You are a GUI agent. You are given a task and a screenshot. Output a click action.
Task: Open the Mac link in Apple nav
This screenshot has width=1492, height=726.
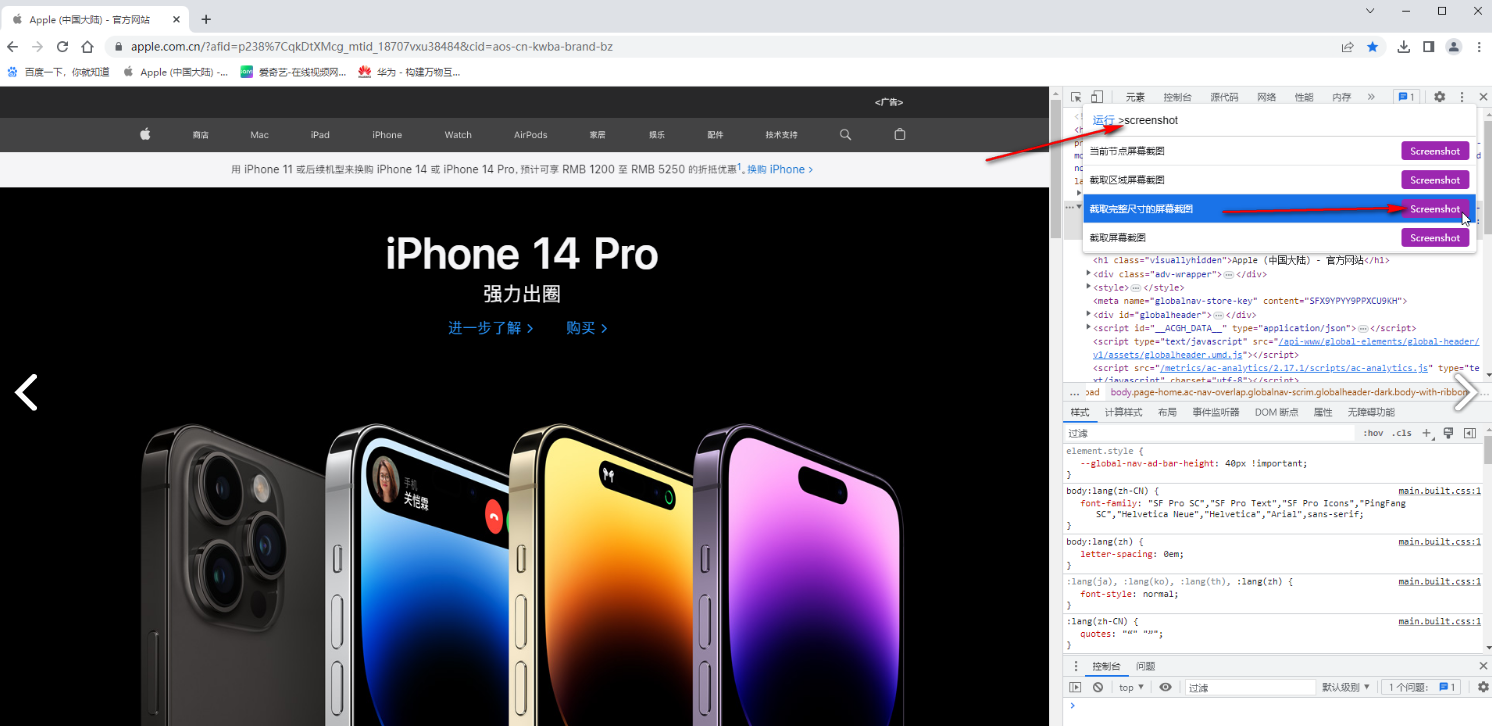(260, 135)
